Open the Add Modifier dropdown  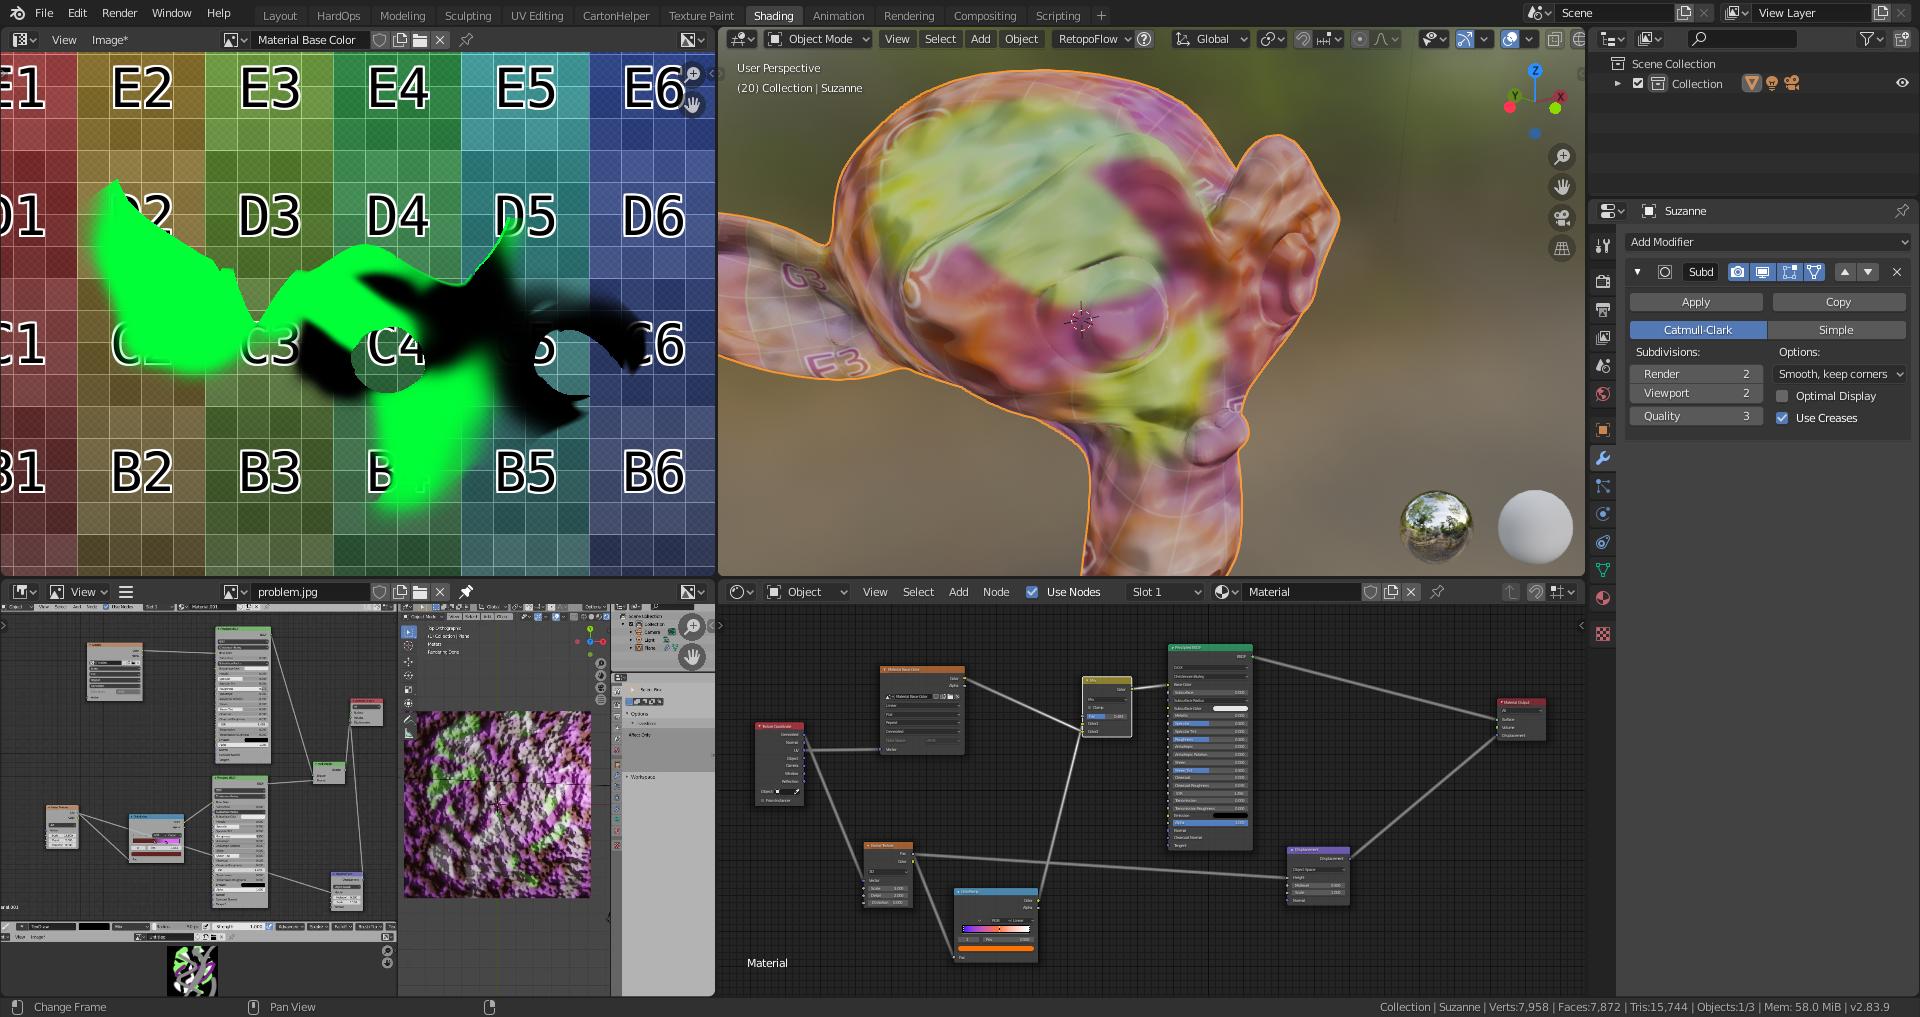click(x=1768, y=242)
